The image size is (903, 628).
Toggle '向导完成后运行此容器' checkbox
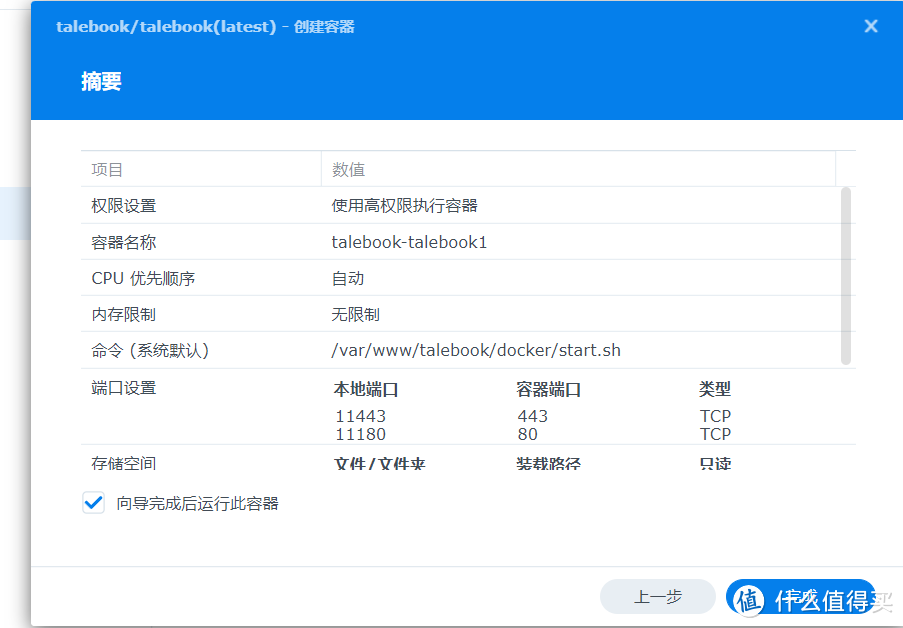[93, 503]
